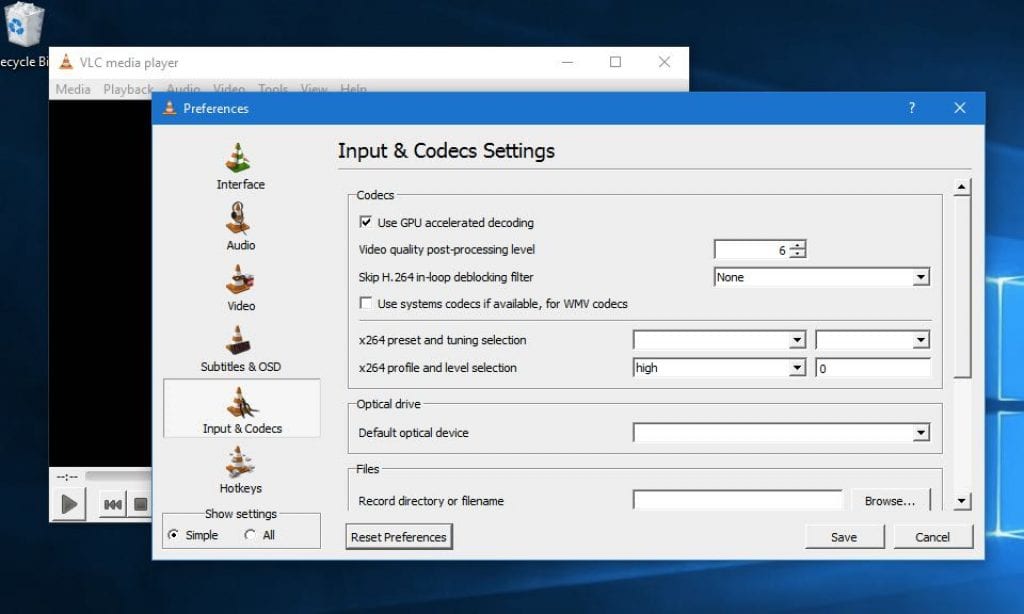The height and width of the screenshot is (614, 1024).
Task: Enable system codecs for WMV
Action: (367, 303)
